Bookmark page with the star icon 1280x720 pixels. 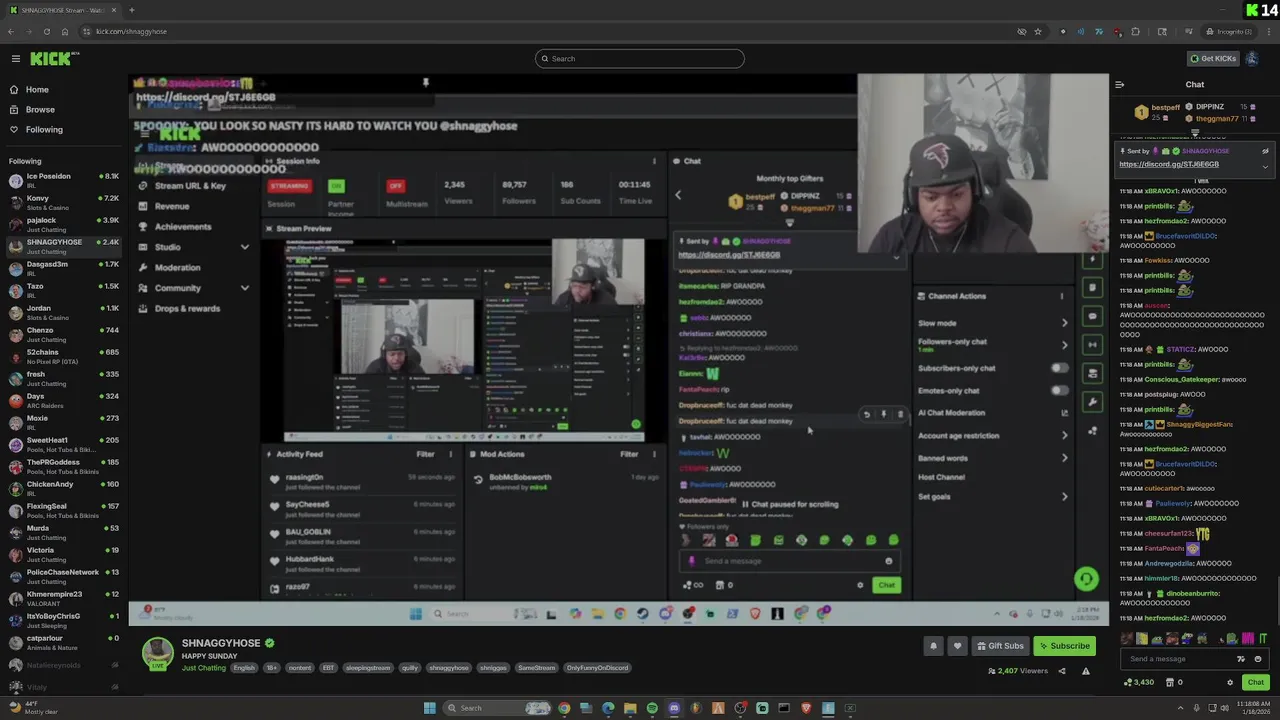[x=1038, y=31]
